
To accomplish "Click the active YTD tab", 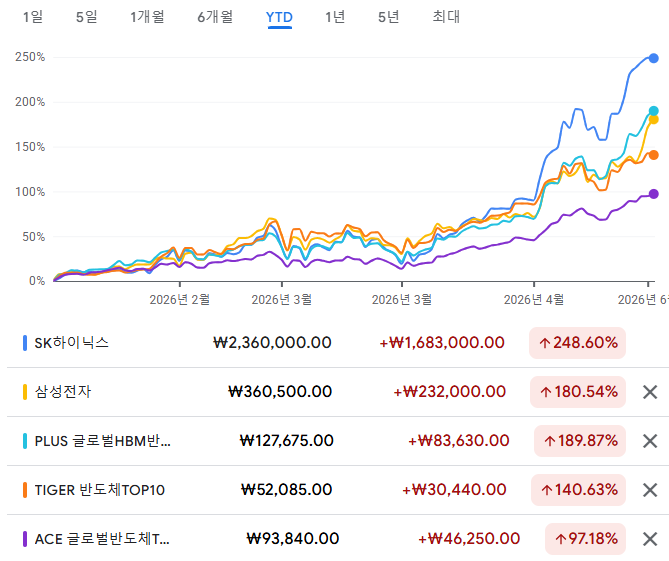I will tap(279, 17).
